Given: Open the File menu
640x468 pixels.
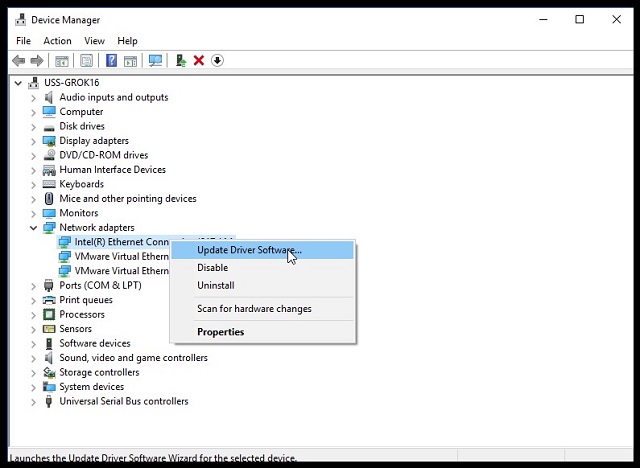Looking at the screenshot, I should pyautogui.click(x=23, y=41).
